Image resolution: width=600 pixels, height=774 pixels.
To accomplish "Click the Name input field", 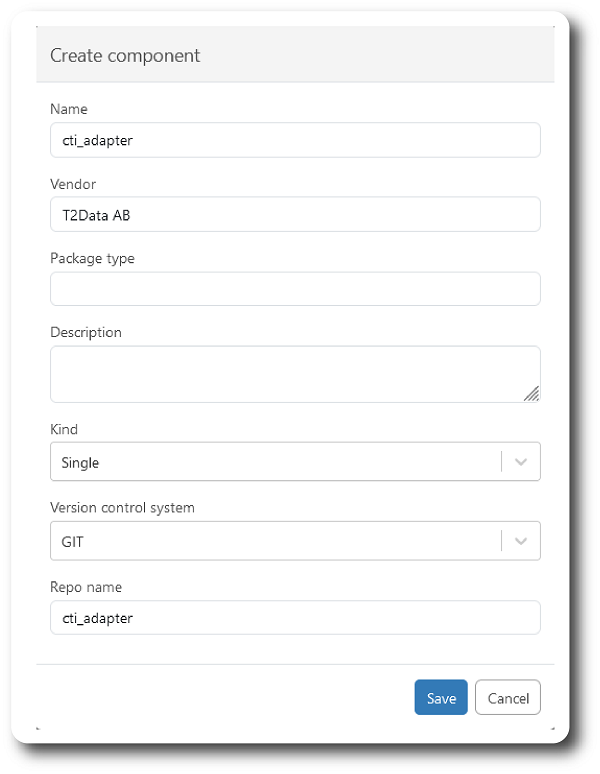I will [295, 140].
